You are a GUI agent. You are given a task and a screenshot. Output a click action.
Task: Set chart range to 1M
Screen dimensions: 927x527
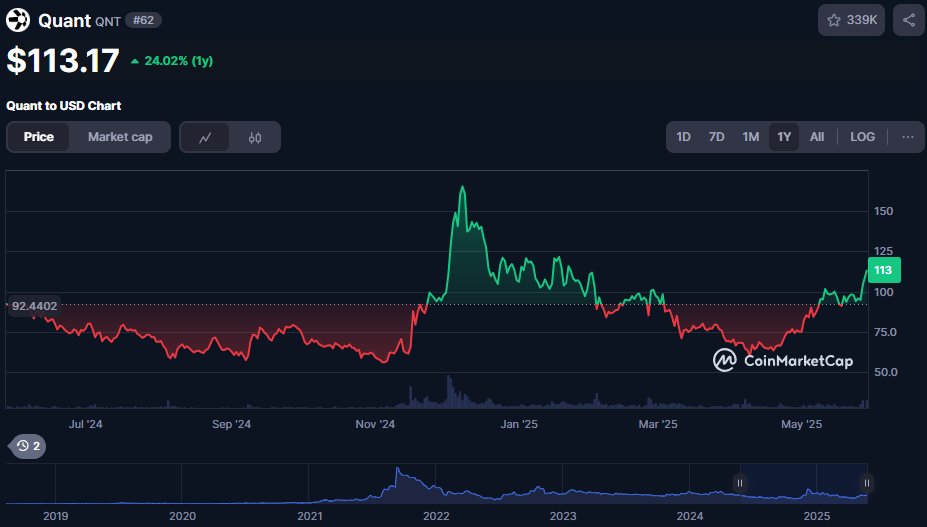751,137
